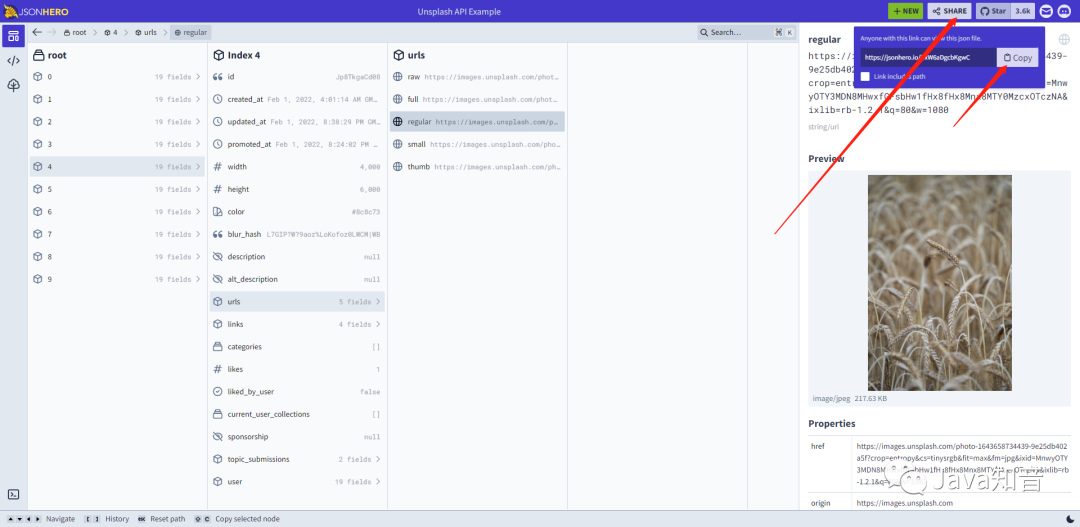Open root item 3
The image size is (1080, 527).
(117, 144)
